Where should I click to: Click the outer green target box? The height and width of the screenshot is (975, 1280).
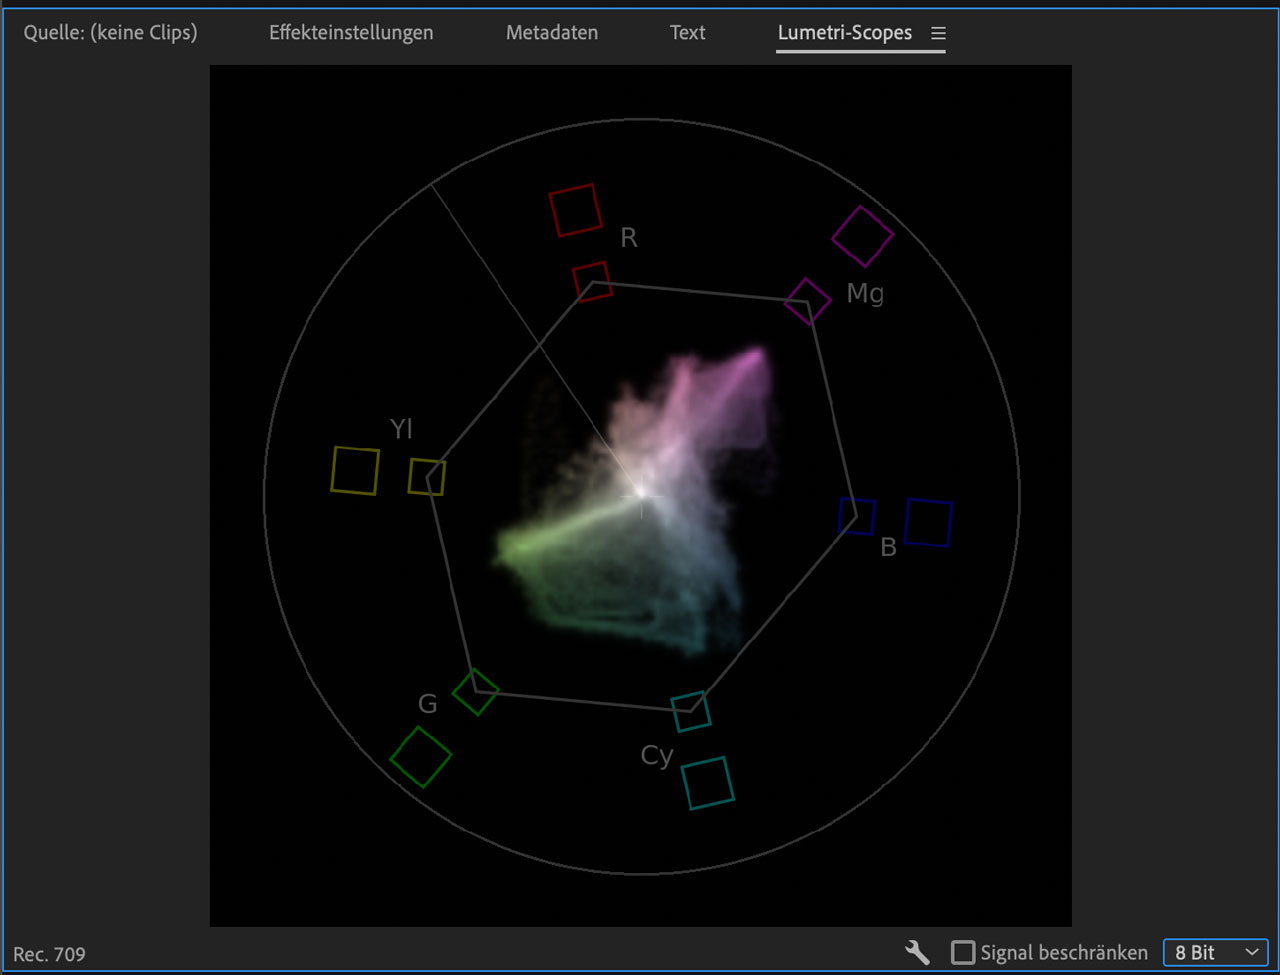420,757
